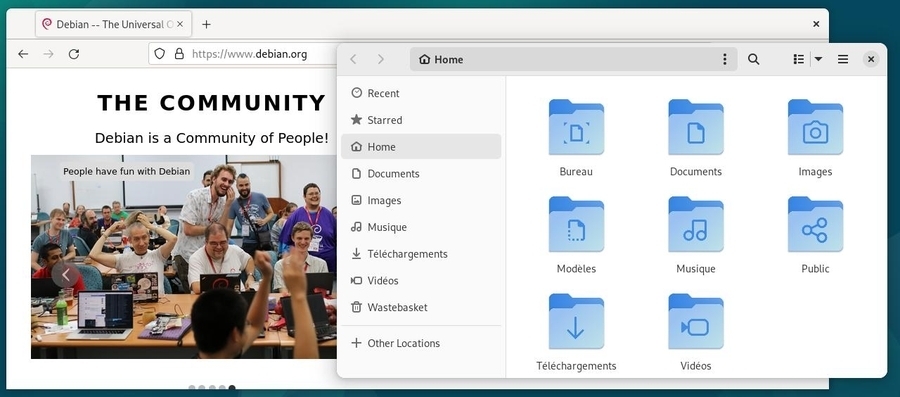
Task: Click the search icon in Files
Action: pos(754,59)
